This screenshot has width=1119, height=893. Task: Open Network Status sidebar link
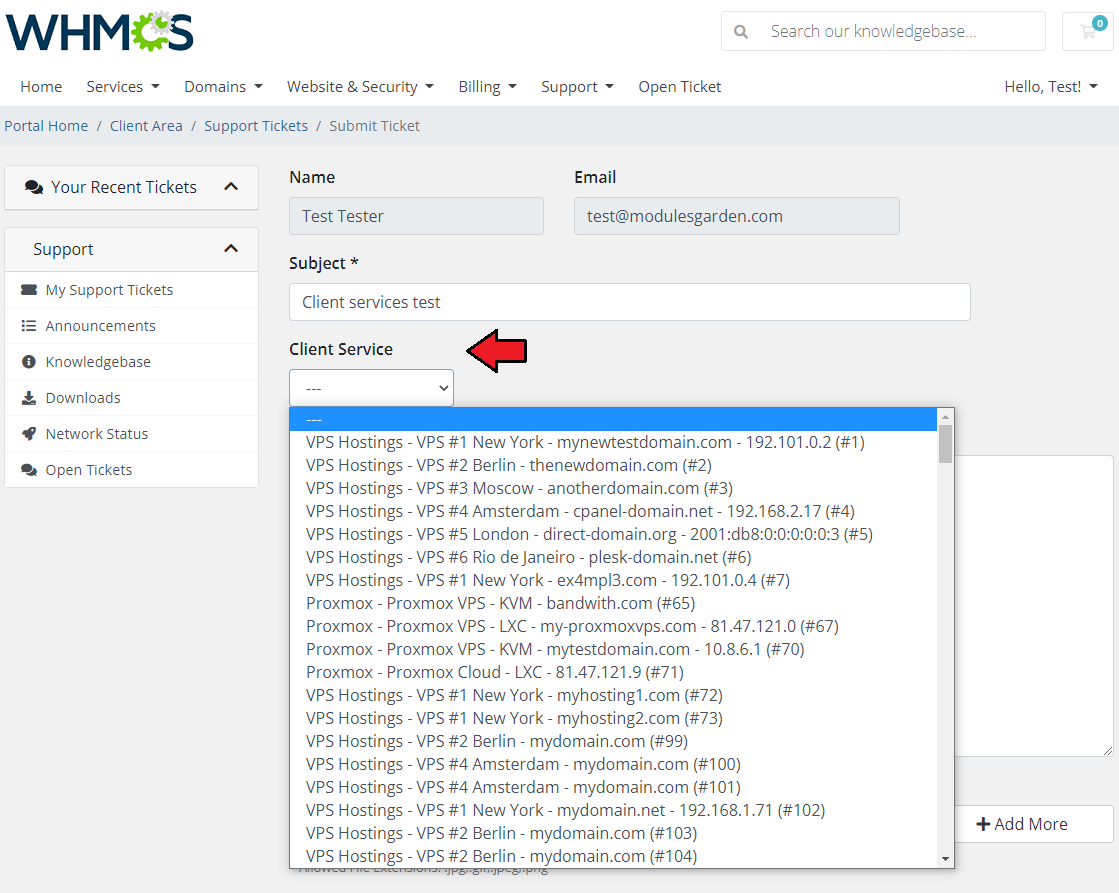tap(131, 433)
